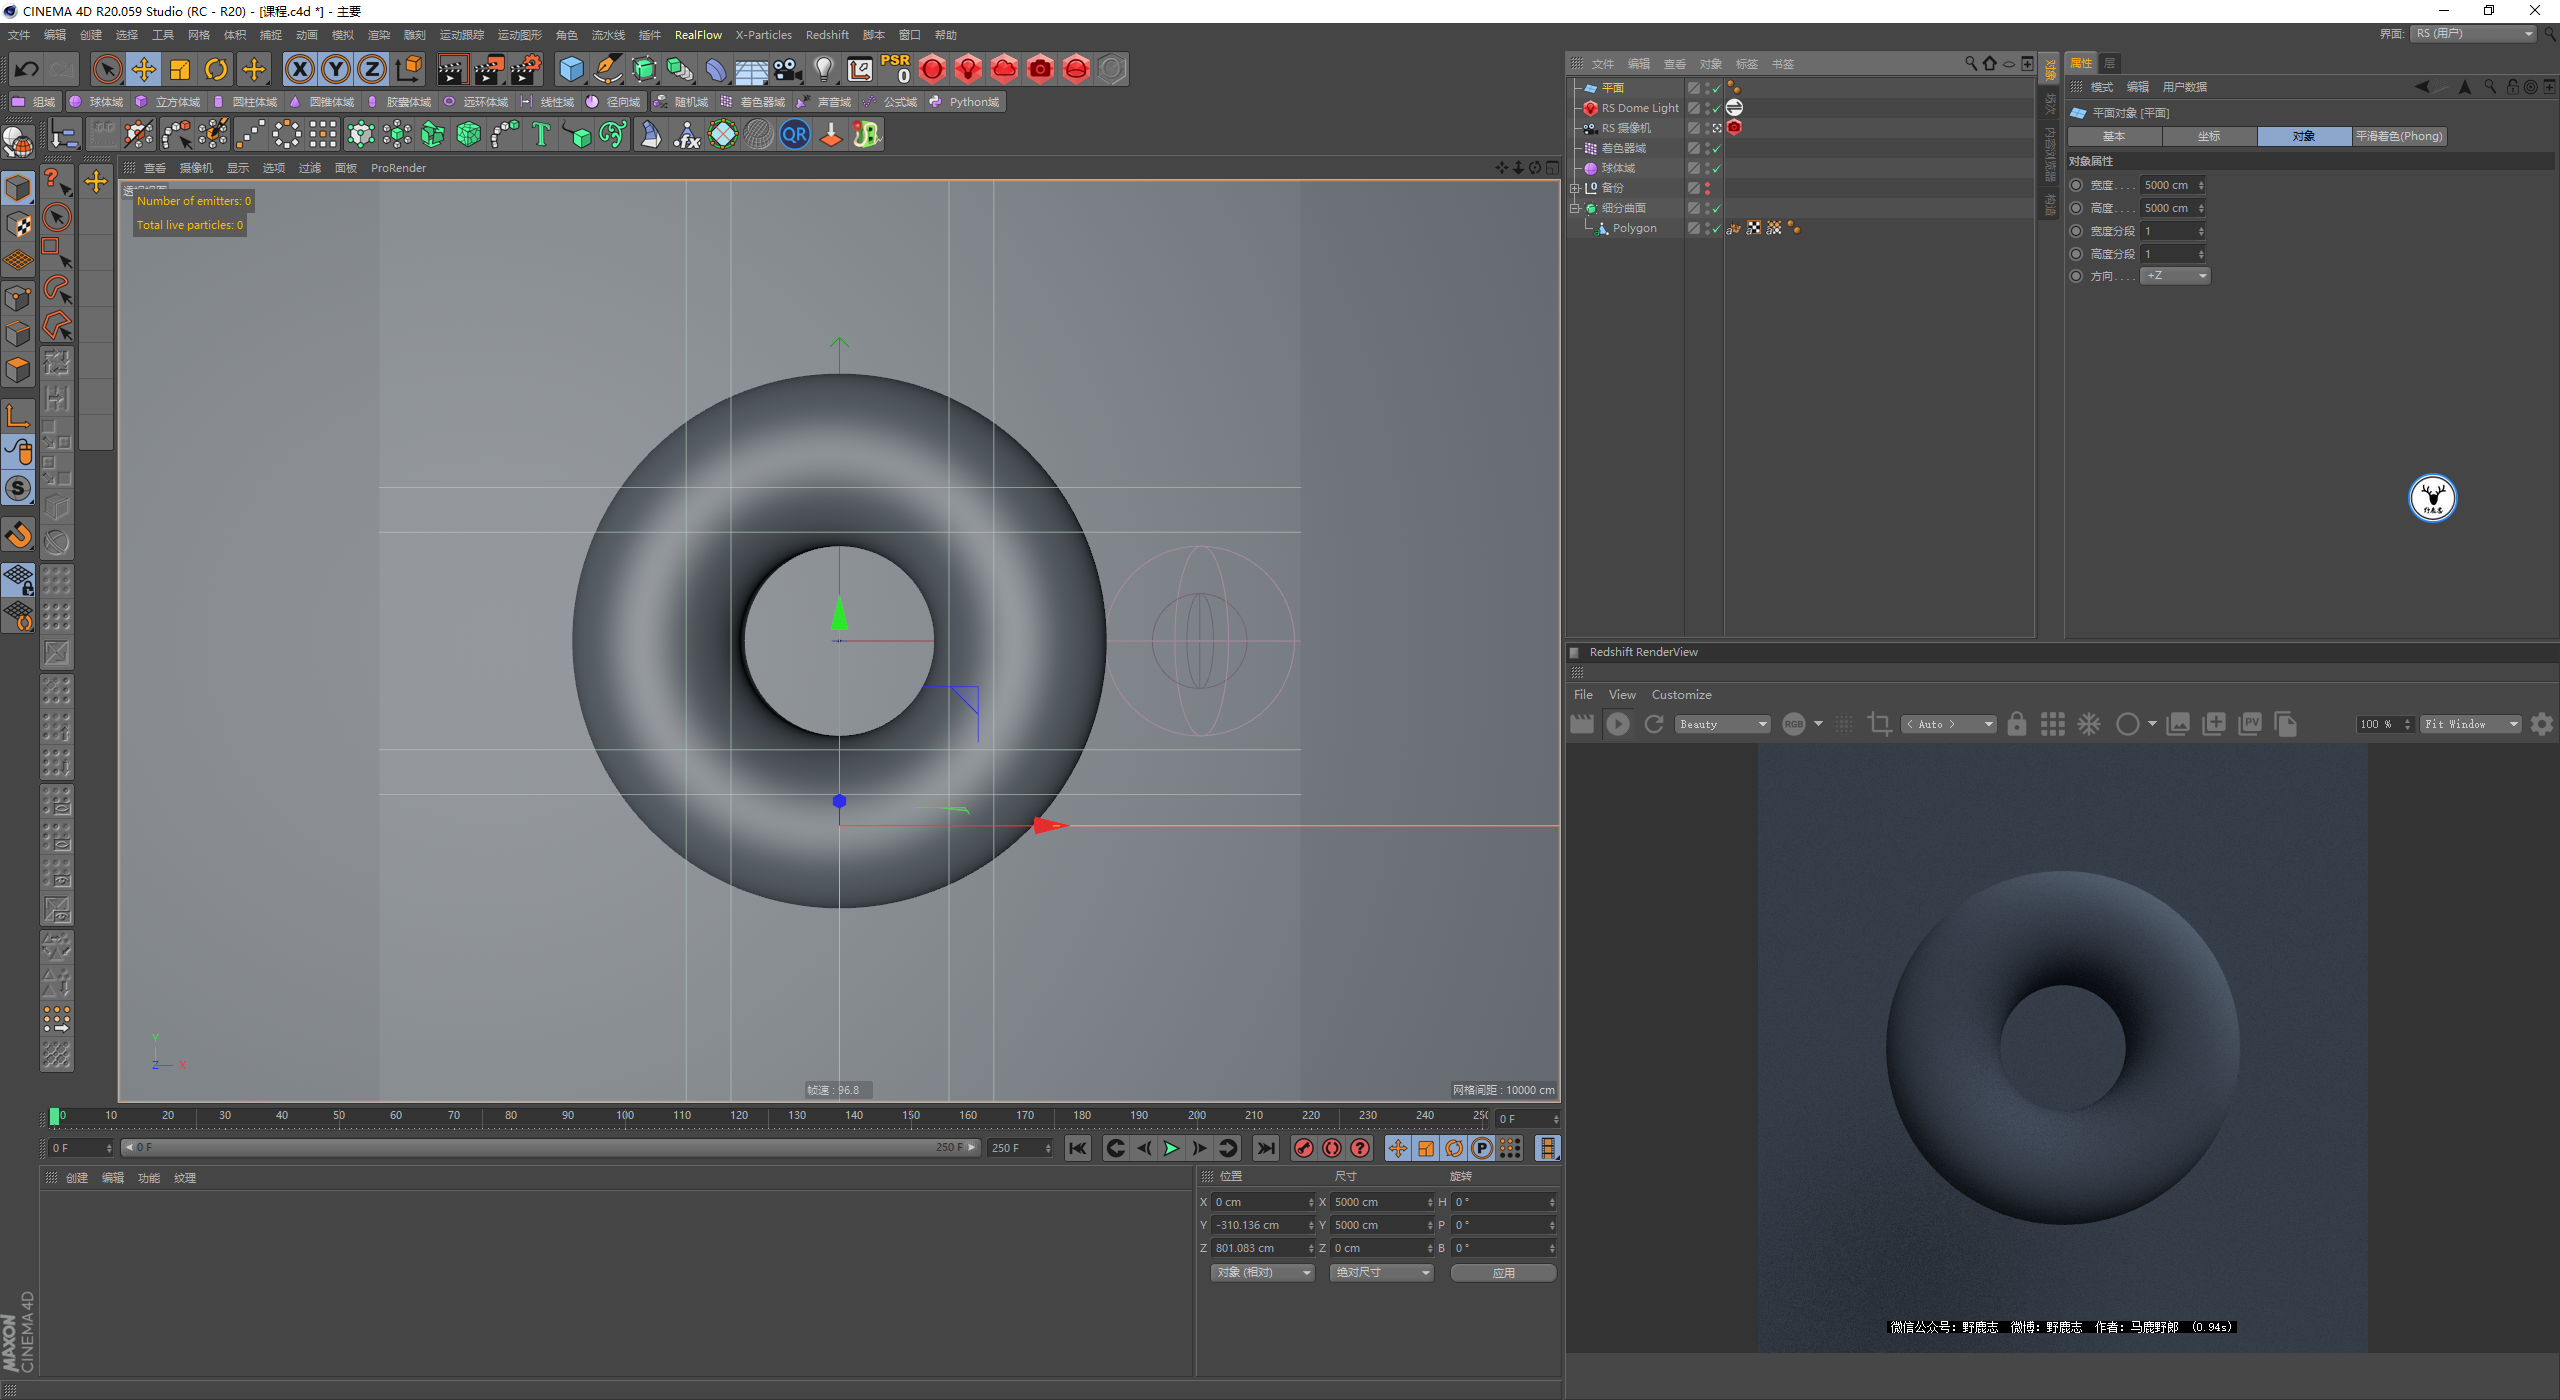This screenshot has width=2560, height=1400.
Task: Toggle green checkmark for RS Dome Light
Action: 1717,108
